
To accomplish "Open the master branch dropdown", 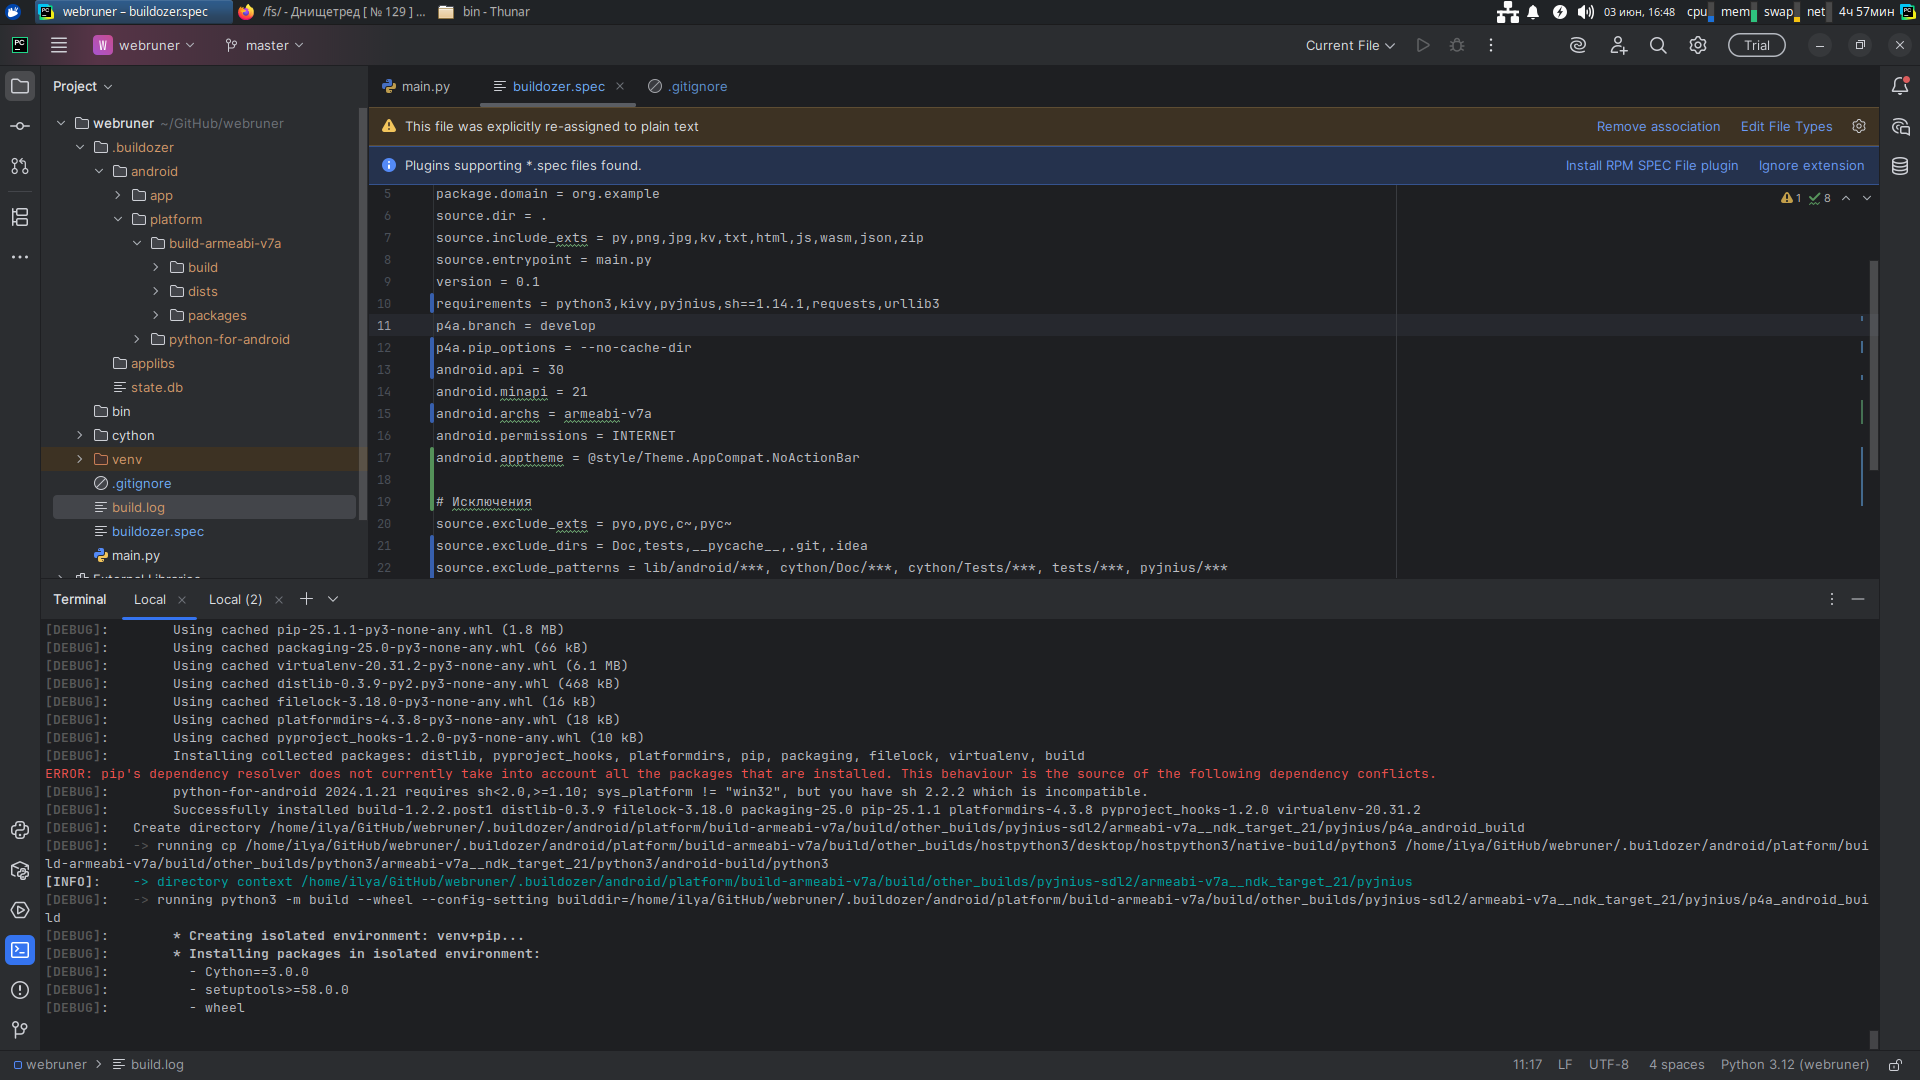I will (265, 45).
